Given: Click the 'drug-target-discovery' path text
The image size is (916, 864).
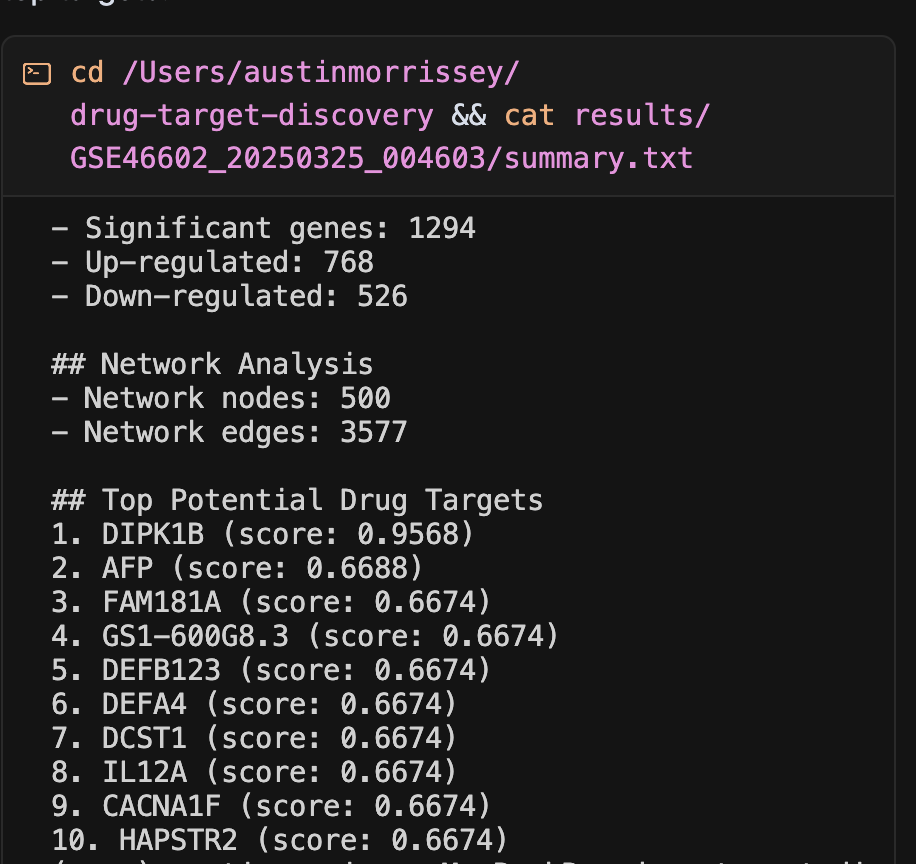Looking at the screenshot, I should 252,116.
